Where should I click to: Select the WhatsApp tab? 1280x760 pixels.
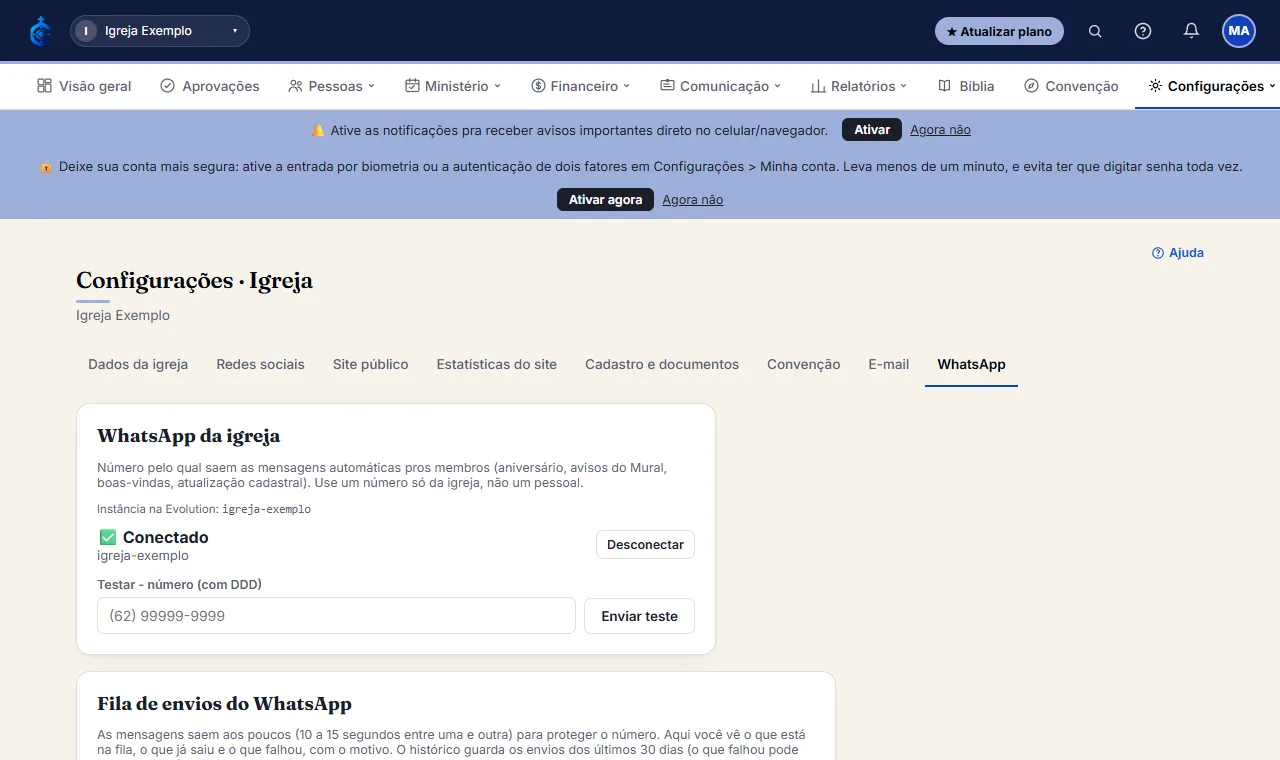(971, 364)
